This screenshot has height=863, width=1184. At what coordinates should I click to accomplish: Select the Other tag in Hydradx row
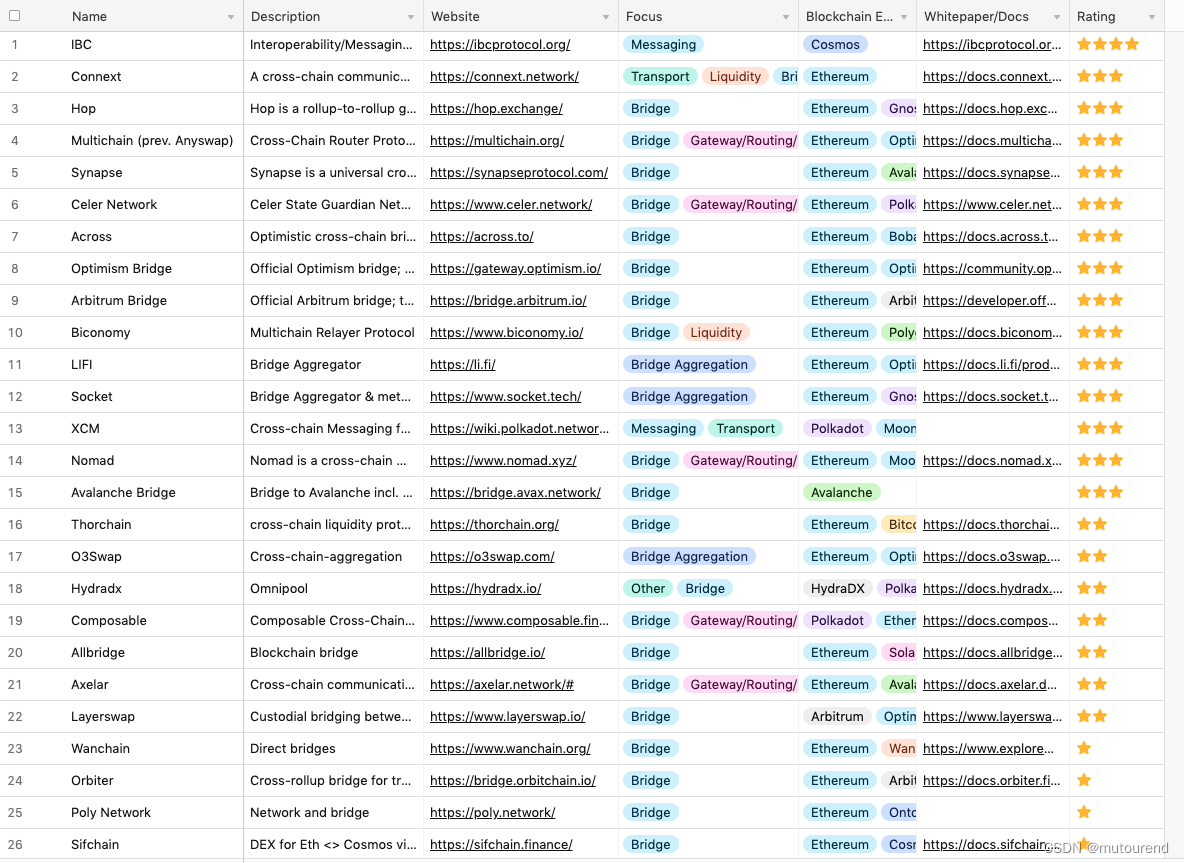[648, 588]
